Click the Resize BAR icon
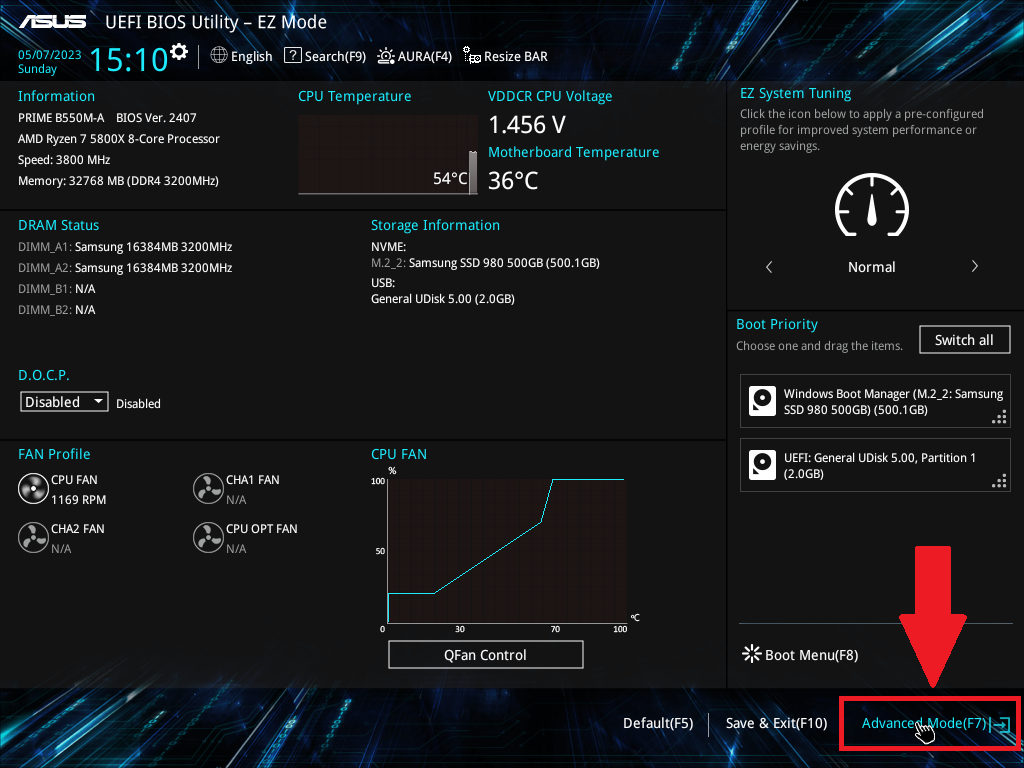The image size is (1024, 768). click(472, 56)
